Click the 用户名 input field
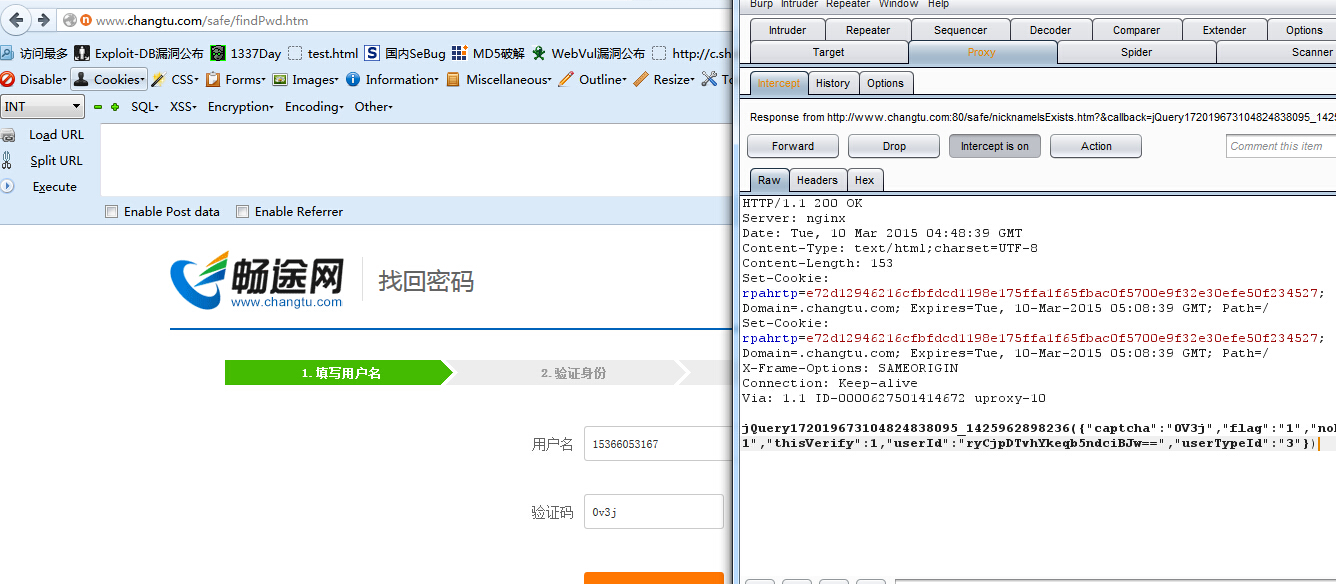The width and height of the screenshot is (1336, 584). pos(658,443)
